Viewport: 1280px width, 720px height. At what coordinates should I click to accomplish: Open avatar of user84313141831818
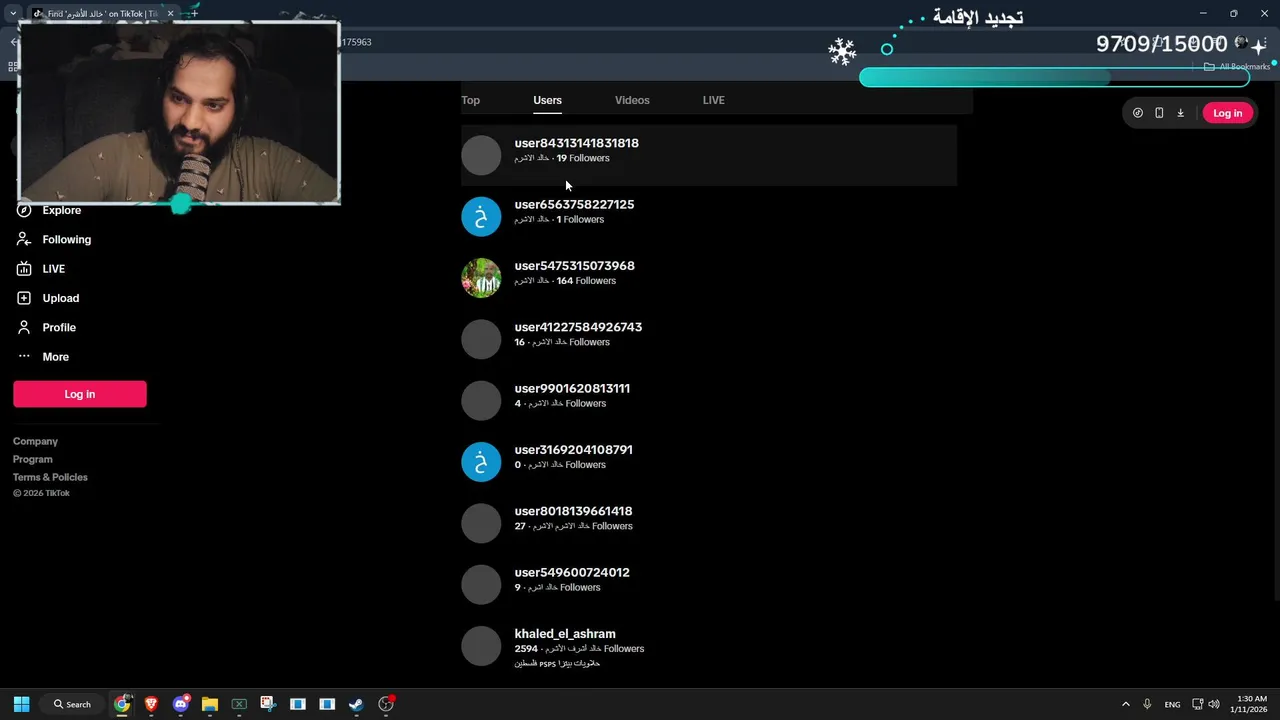click(481, 155)
